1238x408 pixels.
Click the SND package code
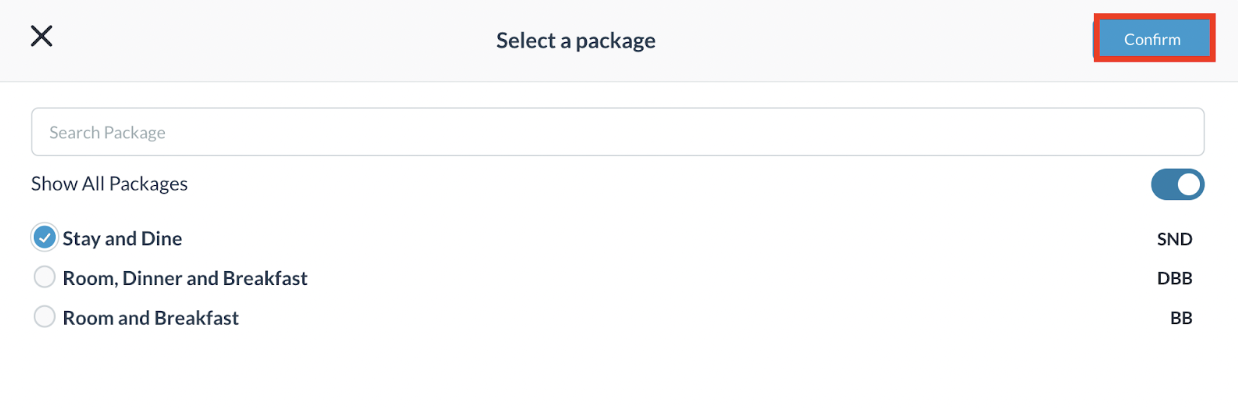click(x=1175, y=239)
